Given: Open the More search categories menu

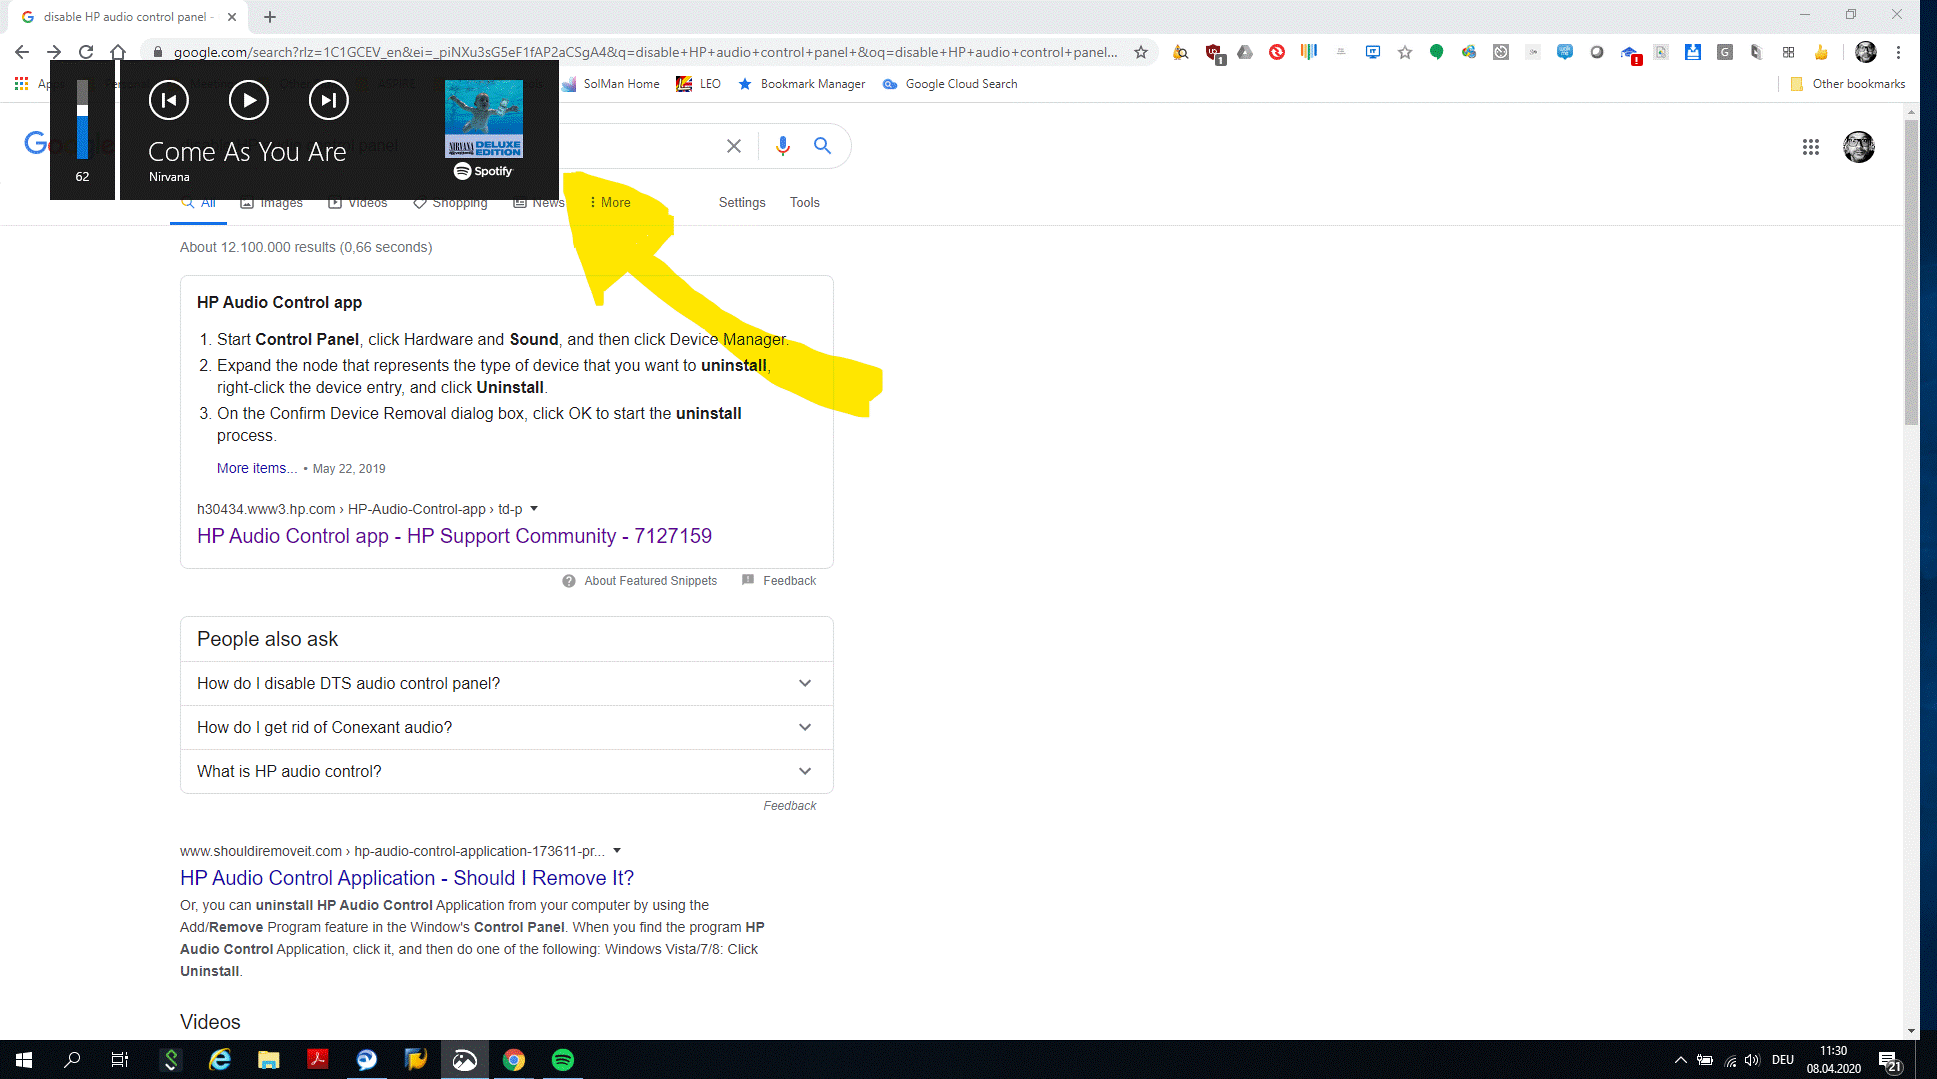Looking at the screenshot, I should (x=610, y=202).
